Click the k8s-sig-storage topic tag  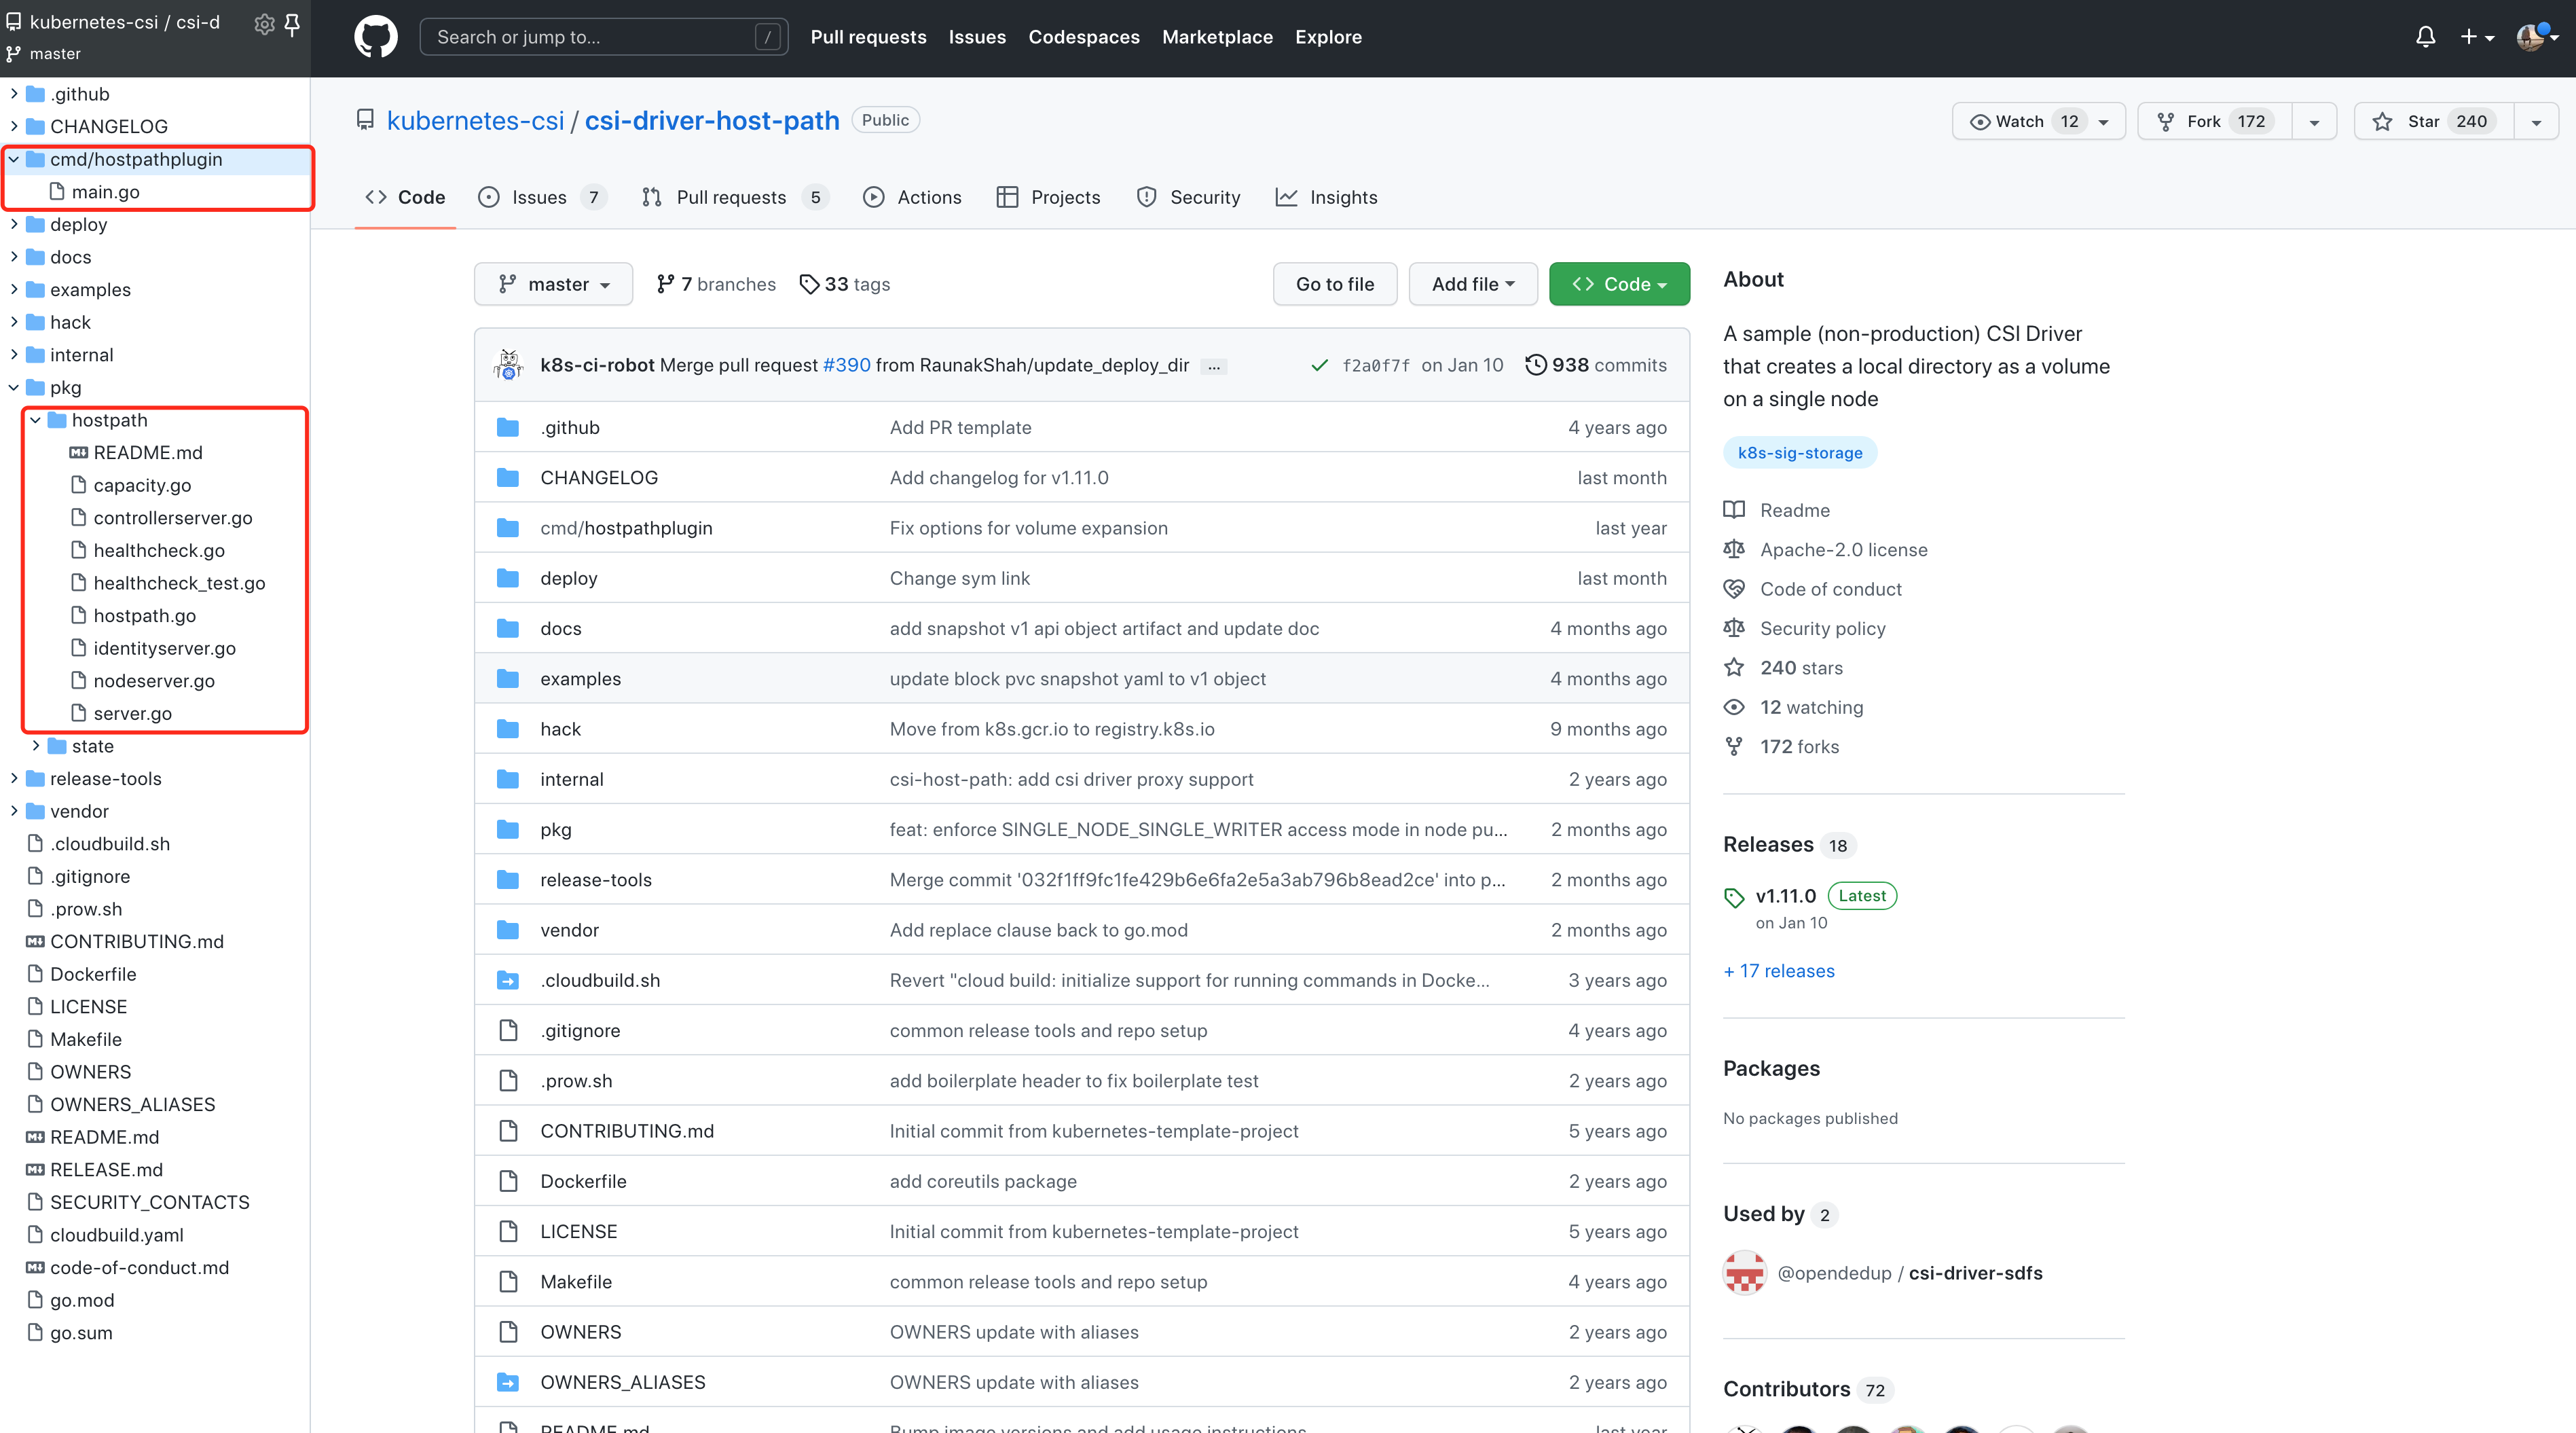pyautogui.click(x=1799, y=453)
